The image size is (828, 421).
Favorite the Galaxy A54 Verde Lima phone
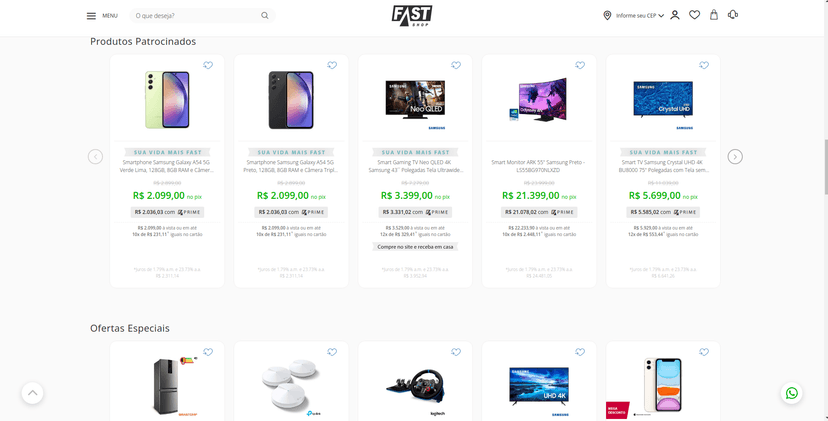click(208, 65)
